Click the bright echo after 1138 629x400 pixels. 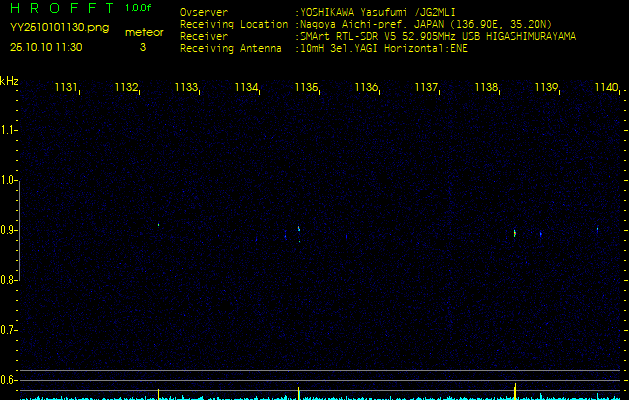coord(515,233)
